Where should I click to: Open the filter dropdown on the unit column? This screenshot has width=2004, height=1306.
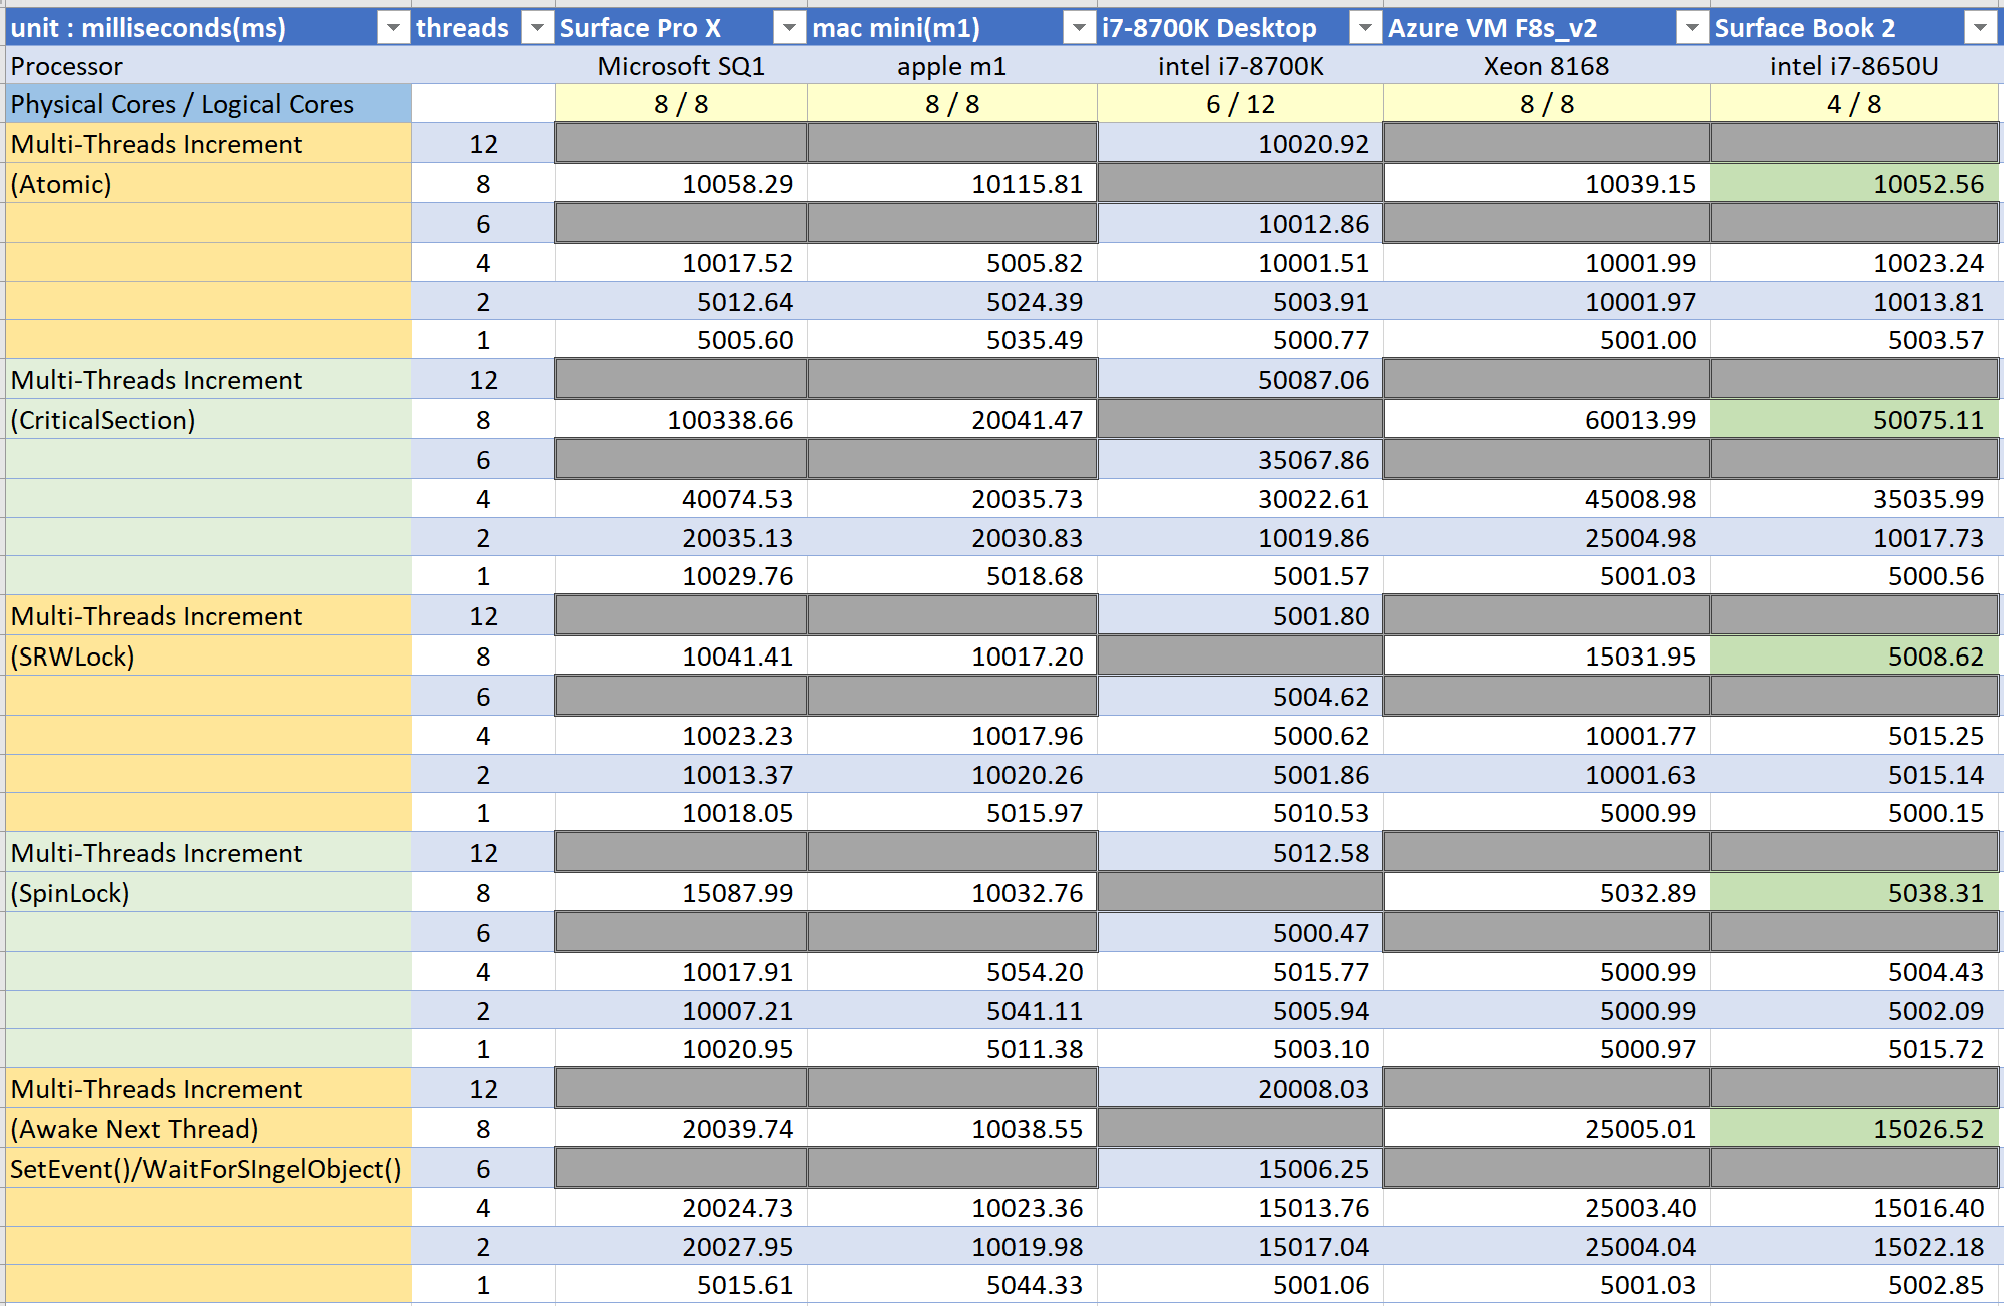coord(393,28)
